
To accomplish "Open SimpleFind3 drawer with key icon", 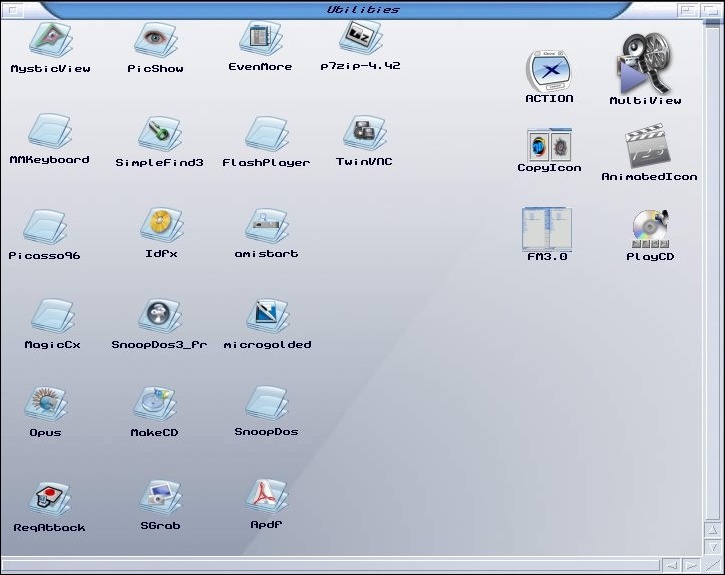I will point(160,134).
